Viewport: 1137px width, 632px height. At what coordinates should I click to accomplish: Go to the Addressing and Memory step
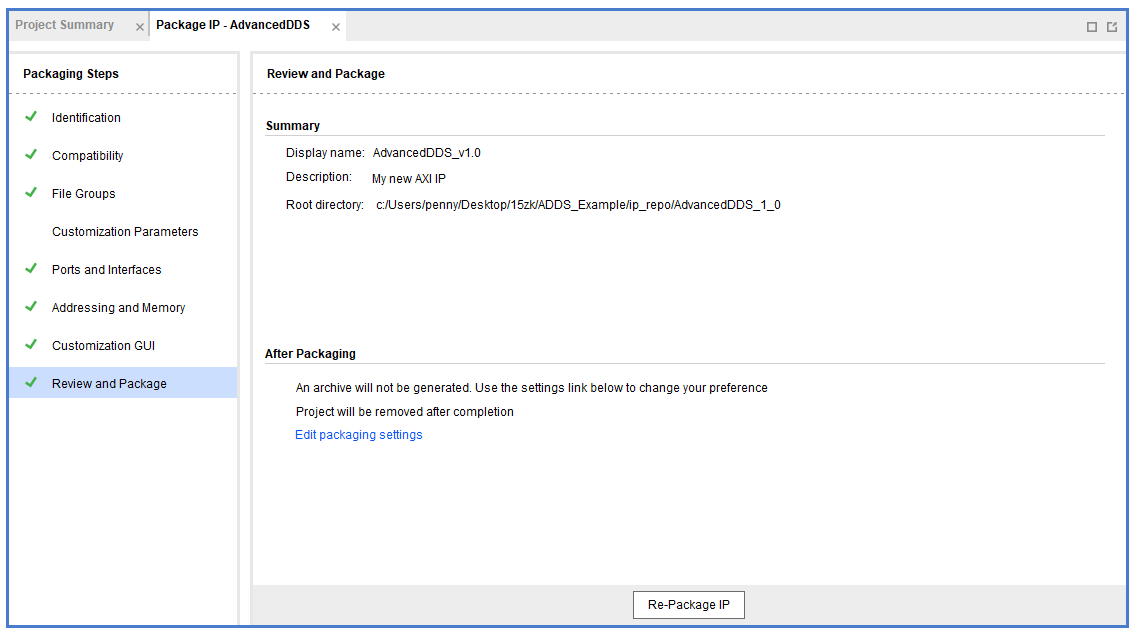tap(118, 308)
